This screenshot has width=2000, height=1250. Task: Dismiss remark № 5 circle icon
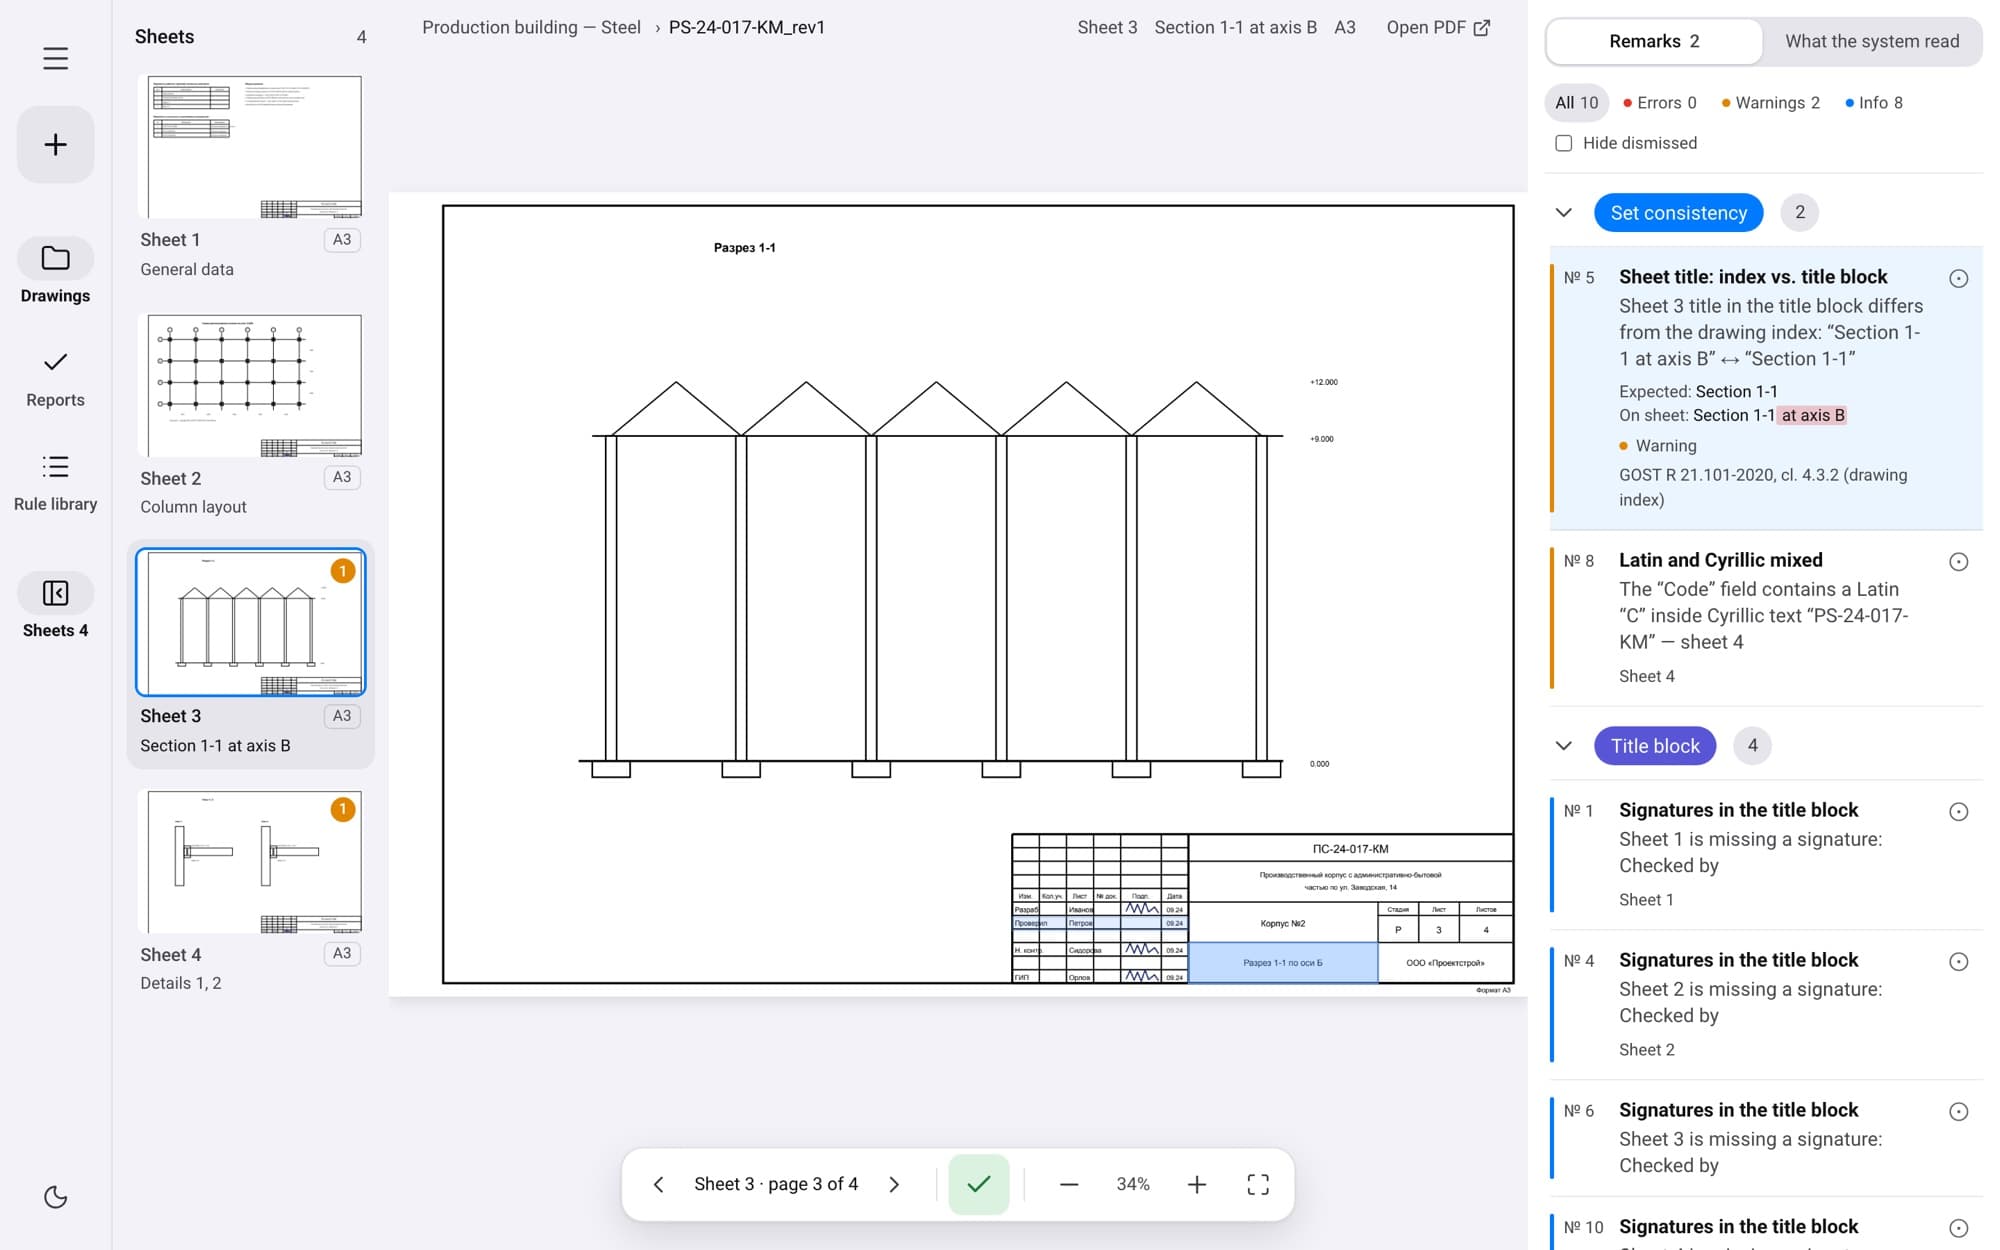pos(1959,279)
